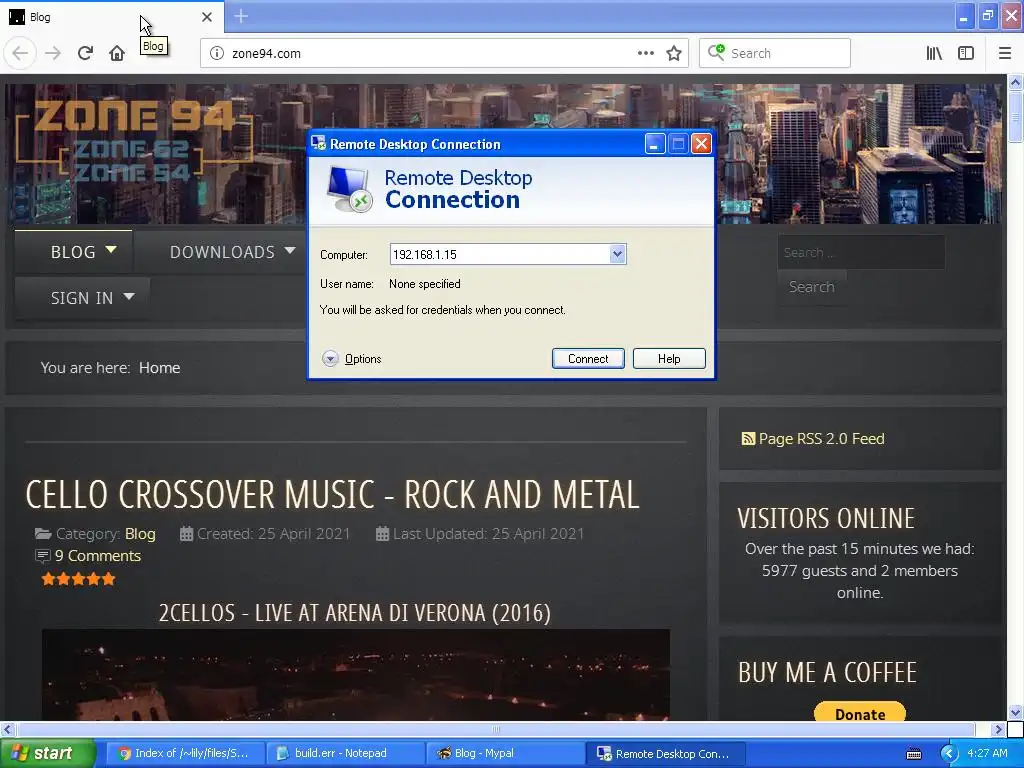The width and height of the screenshot is (1024, 768).
Task: Click the 4:27 AM taskbar clock
Action: (x=987, y=754)
